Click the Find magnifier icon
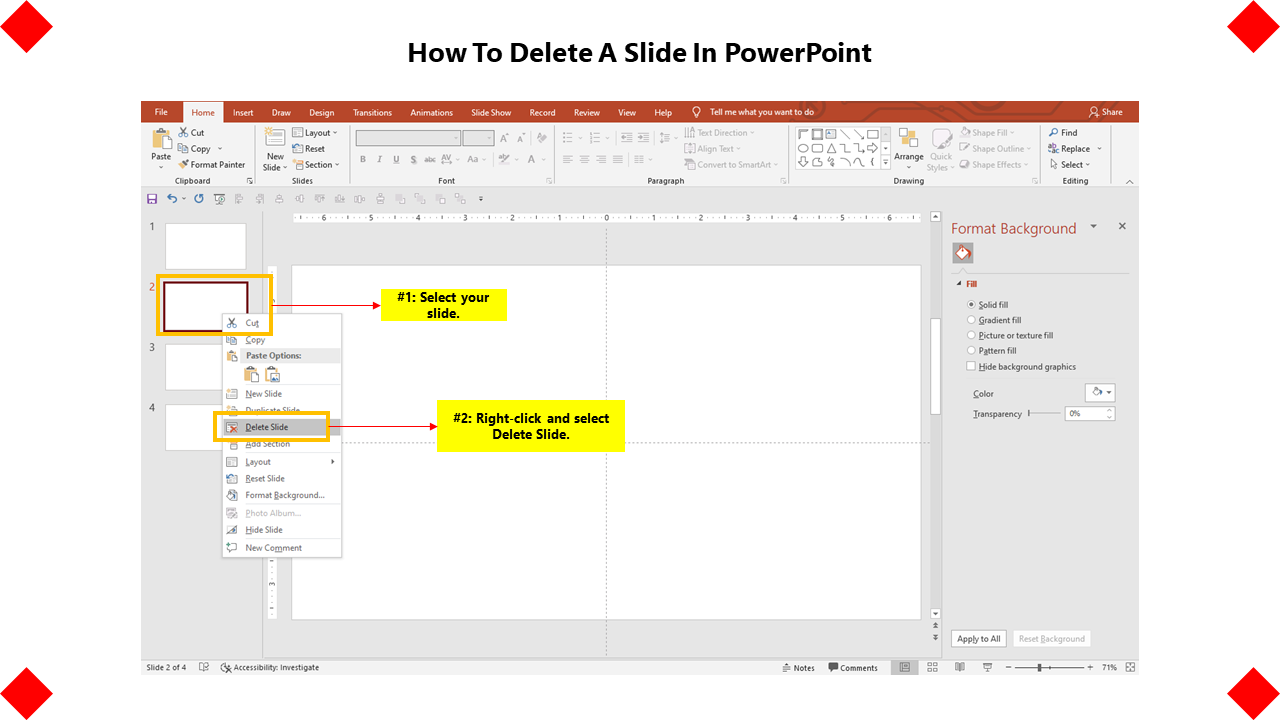This screenshot has height=720, width=1280. tap(1054, 132)
